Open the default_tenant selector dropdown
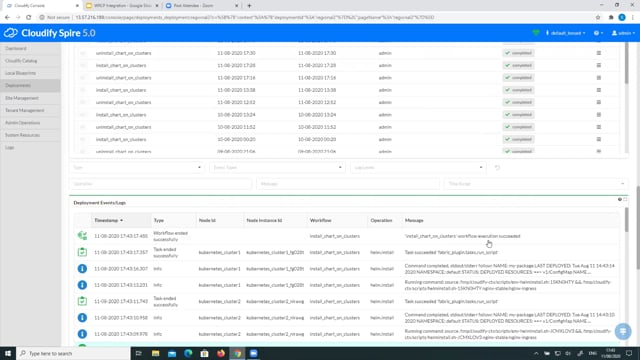The width and height of the screenshot is (640, 360). point(565,33)
